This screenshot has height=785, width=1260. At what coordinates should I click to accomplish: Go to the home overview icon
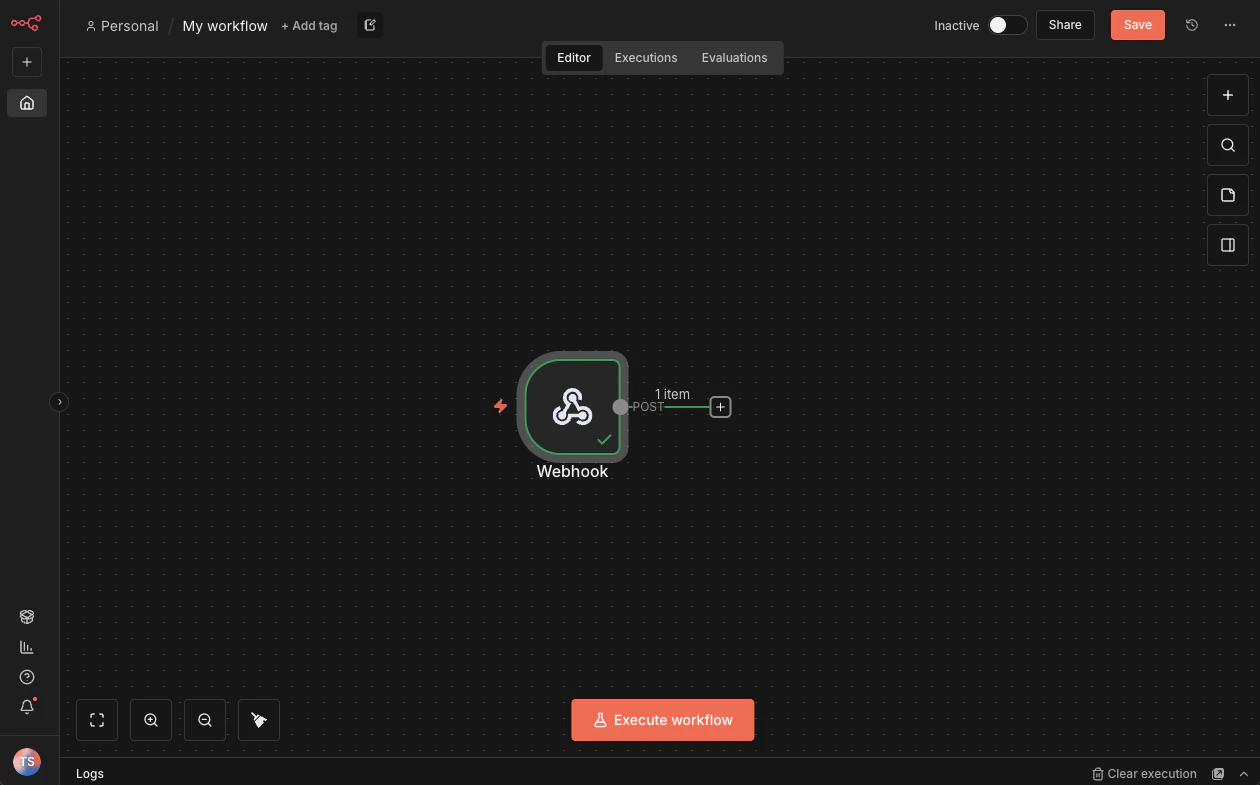pyautogui.click(x=27, y=103)
